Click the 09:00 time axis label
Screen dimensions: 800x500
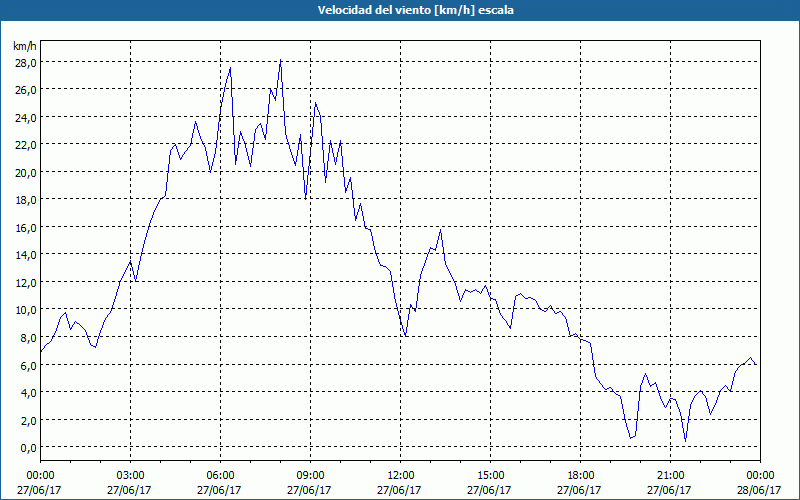[x=310, y=476]
